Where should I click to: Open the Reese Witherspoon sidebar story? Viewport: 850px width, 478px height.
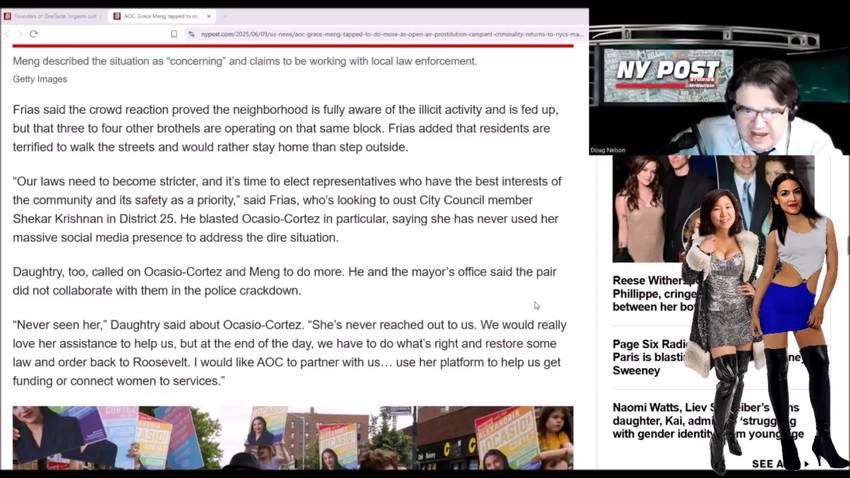pyautogui.click(x=654, y=294)
